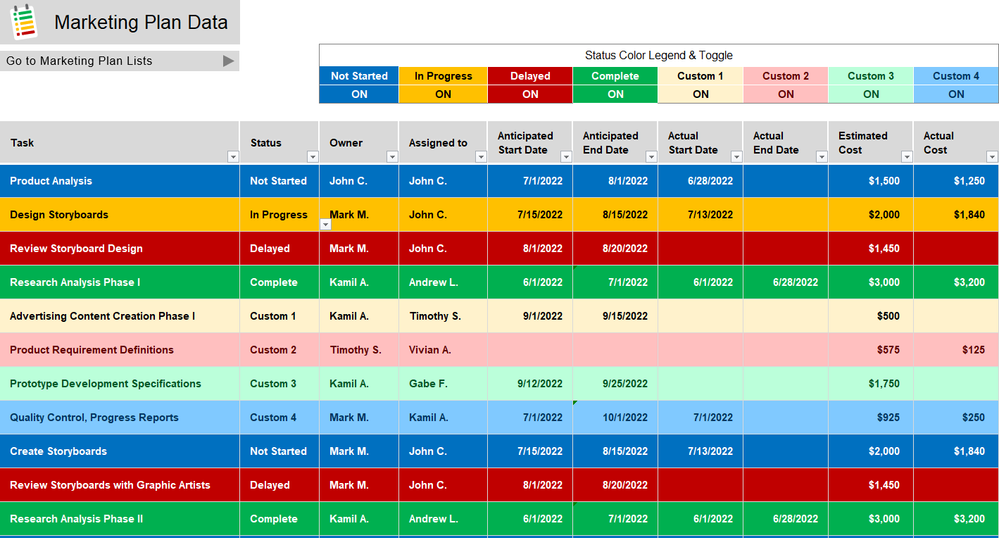Go to Marketing Plan Lists
This screenshot has height=538, width=999.
[x=120, y=61]
